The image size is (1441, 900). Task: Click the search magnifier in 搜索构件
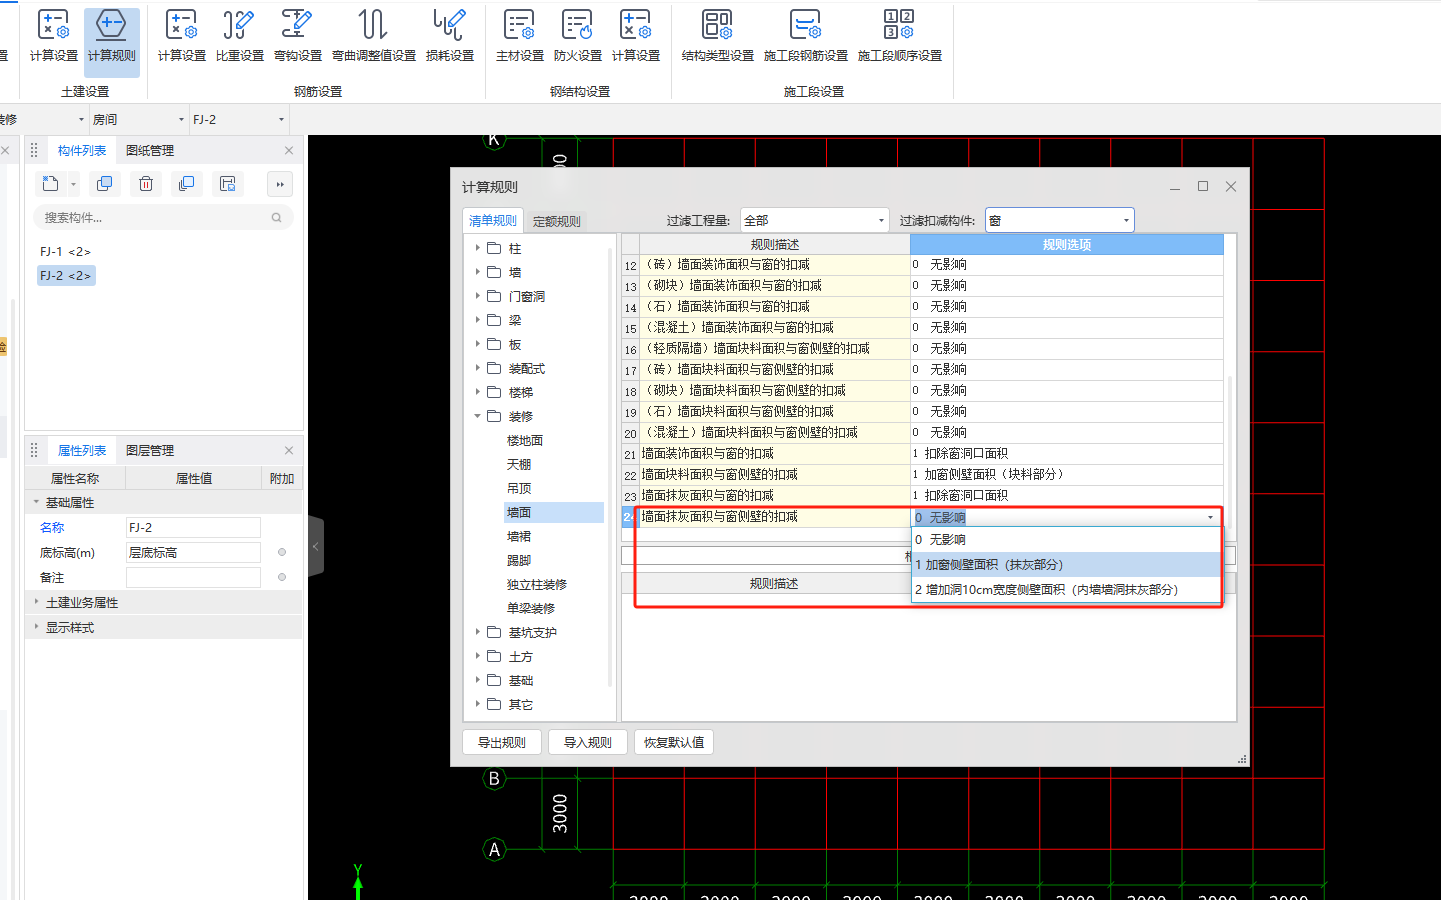[277, 217]
